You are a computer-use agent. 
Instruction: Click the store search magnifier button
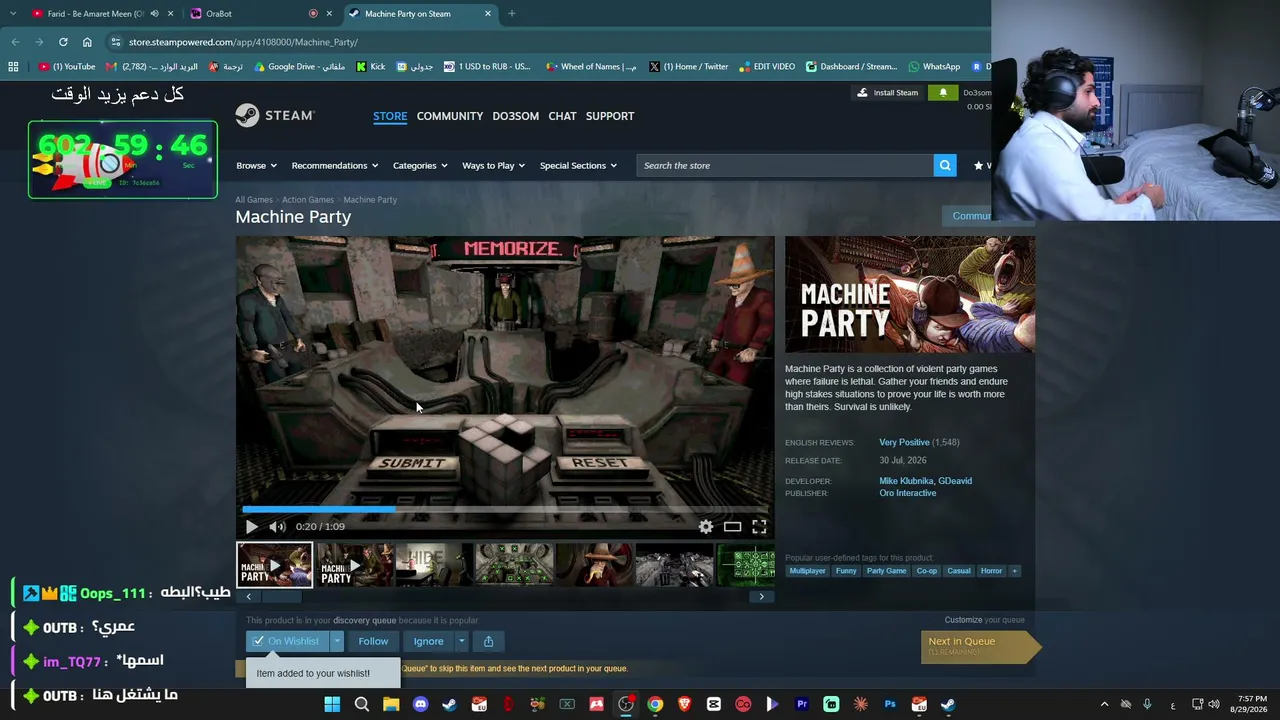[x=945, y=165]
